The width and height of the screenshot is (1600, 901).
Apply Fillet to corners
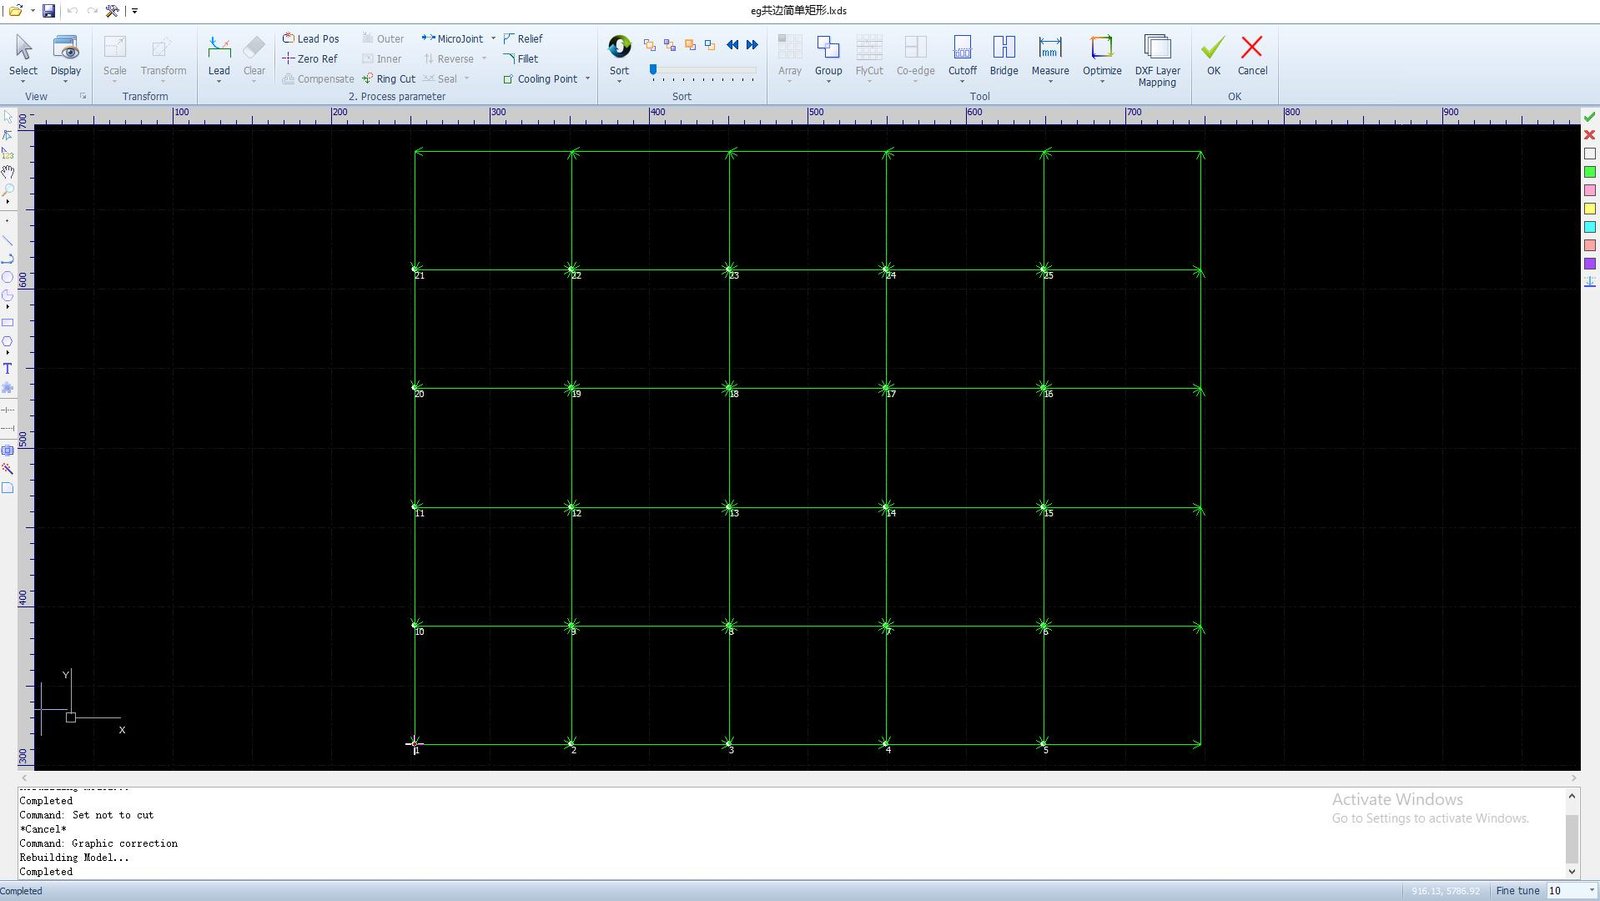(521, 59)
